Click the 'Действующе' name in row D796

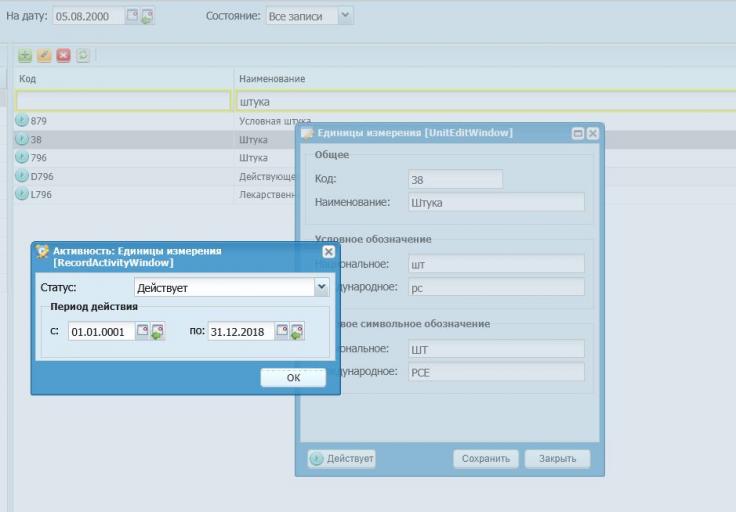[267, 176]
